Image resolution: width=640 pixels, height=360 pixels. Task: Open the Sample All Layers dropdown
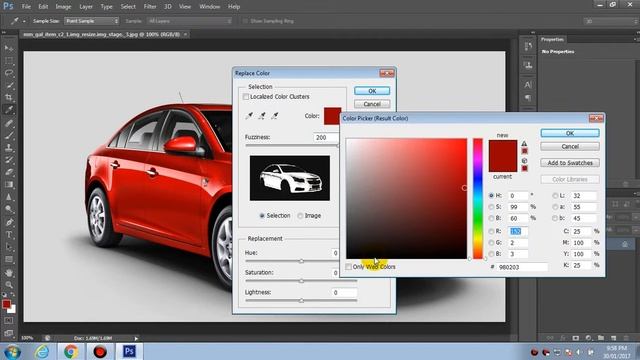(x=189, y=21)
